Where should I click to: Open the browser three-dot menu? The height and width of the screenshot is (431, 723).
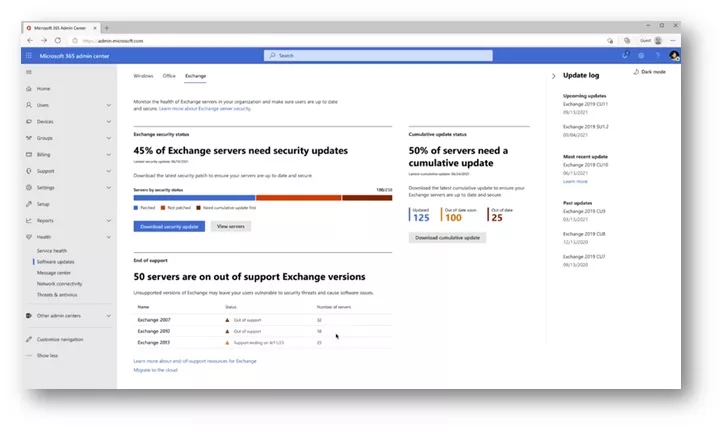(673, 41)
